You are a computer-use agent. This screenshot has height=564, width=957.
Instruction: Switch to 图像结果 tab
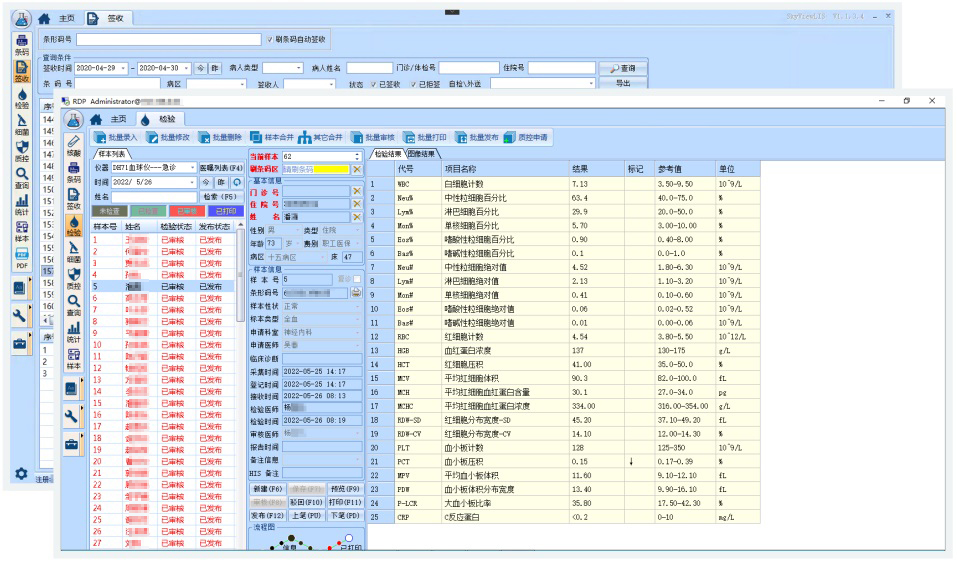pos(421,154)
